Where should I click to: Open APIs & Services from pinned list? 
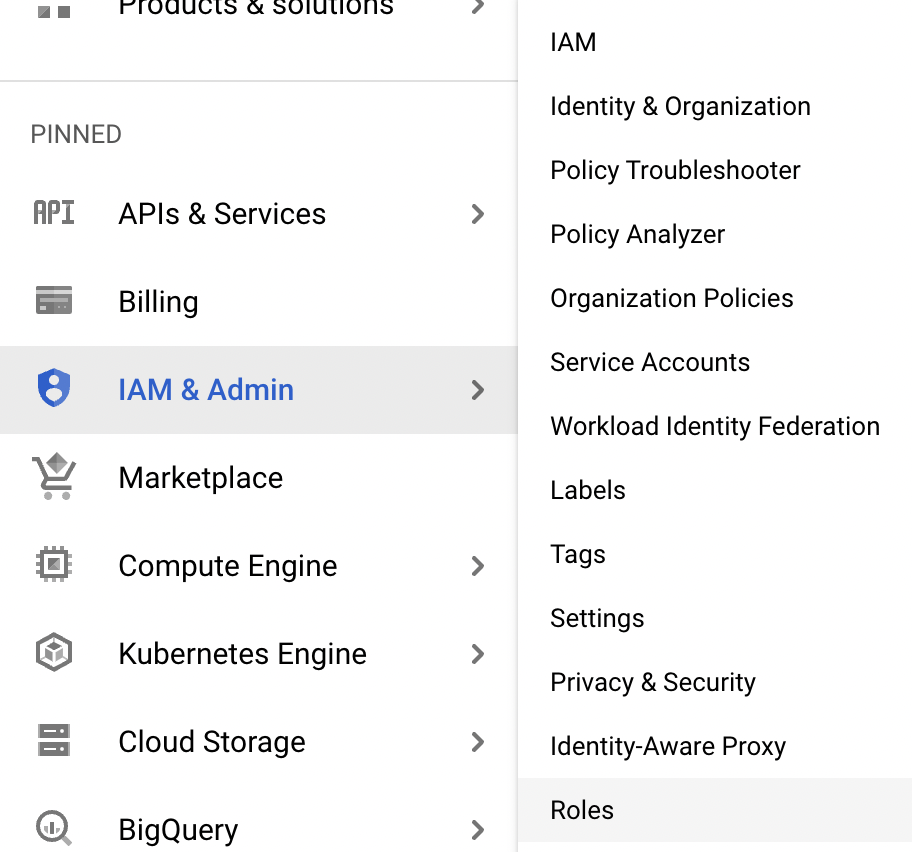(x=259, y=214)
